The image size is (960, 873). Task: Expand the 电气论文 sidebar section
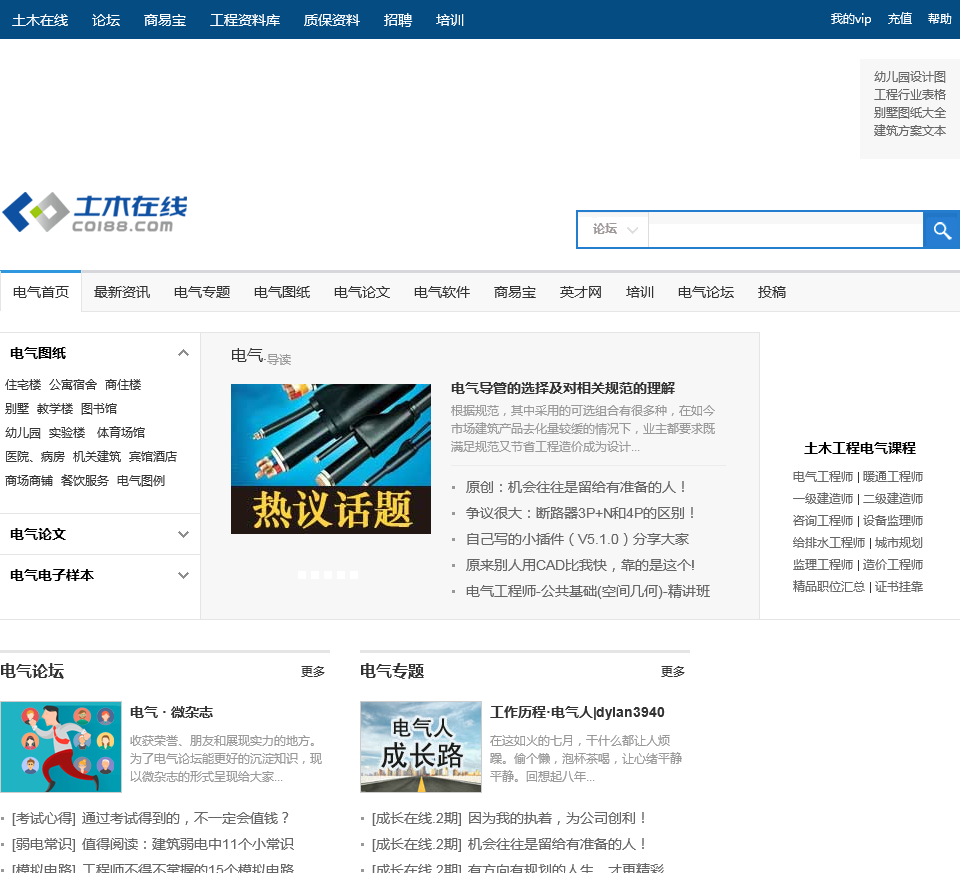click(x=183, y=534)
